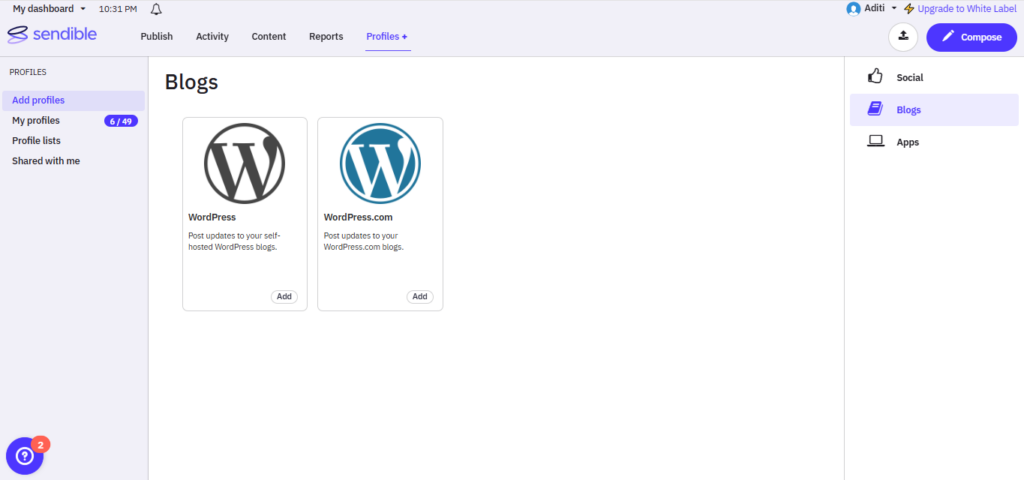Screen dimensions: 1024x480
Task: Click the Social thumbs-up icon
Action: 875,77
